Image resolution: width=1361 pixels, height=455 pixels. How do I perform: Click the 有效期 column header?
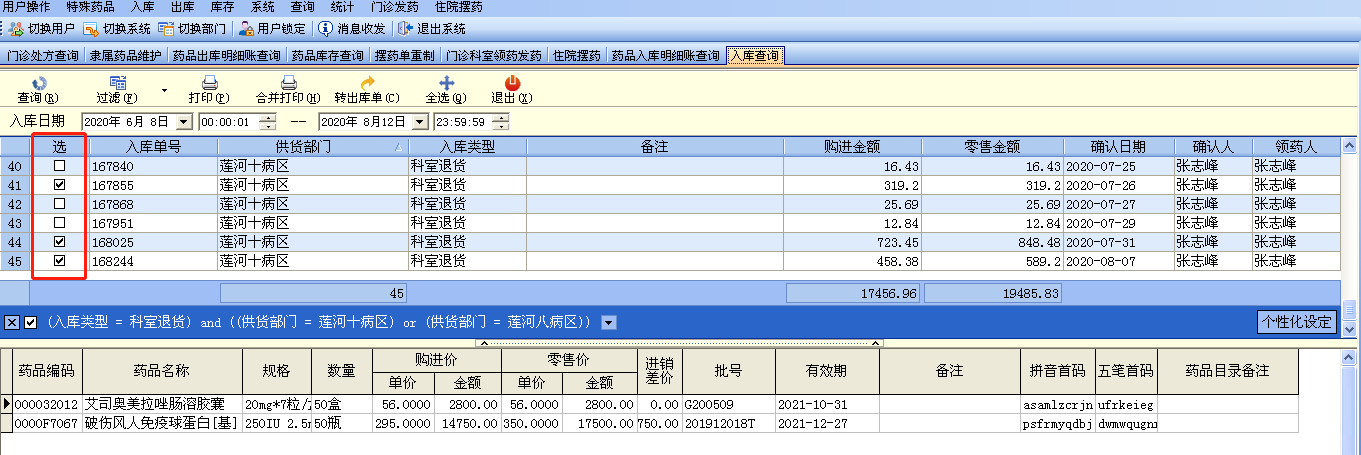click(826, 370)
